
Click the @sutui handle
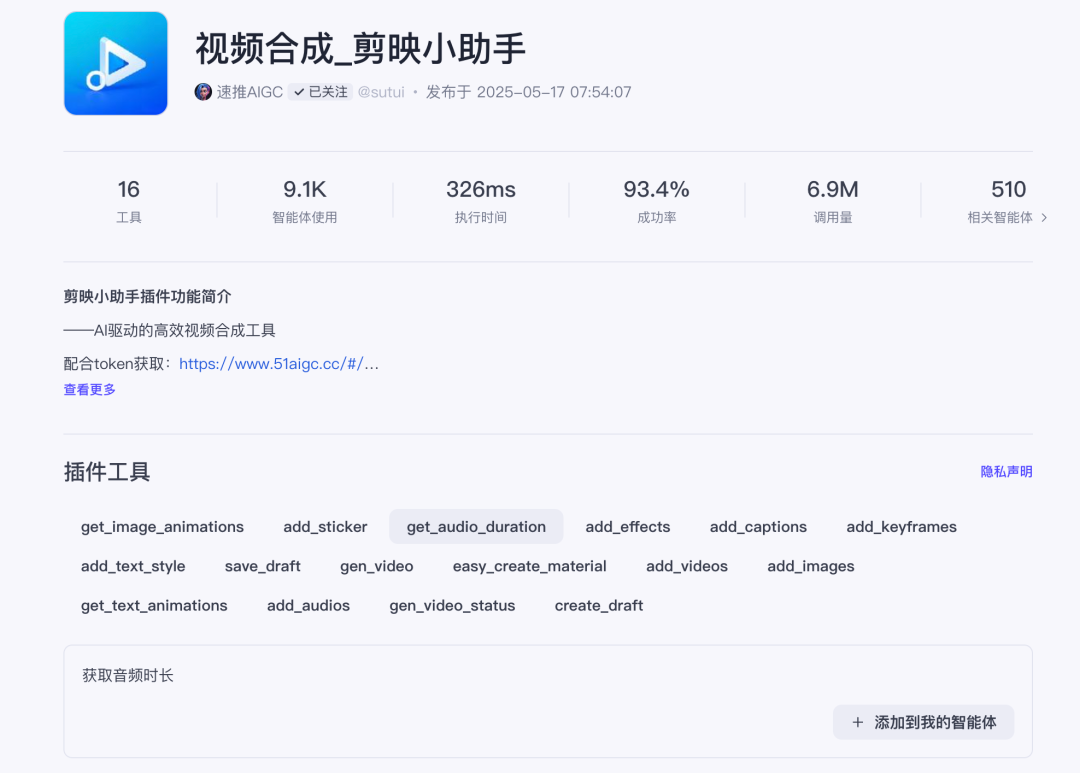tap(381, 92)
